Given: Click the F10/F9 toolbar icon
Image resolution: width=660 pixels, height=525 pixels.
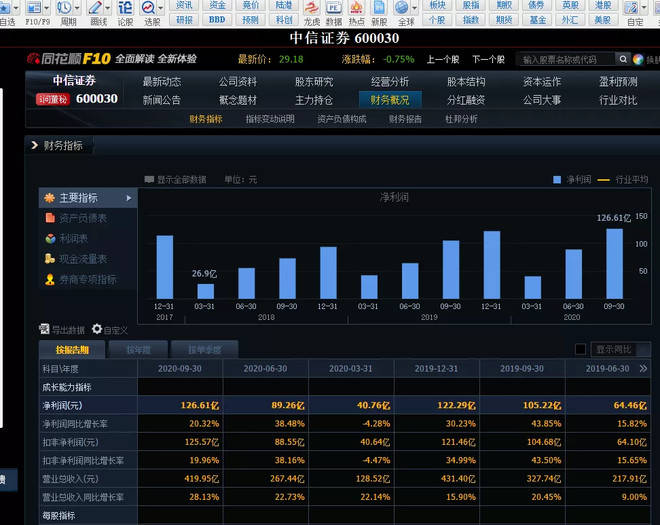Looking at the screenshot, I should (x=34, y=8).
